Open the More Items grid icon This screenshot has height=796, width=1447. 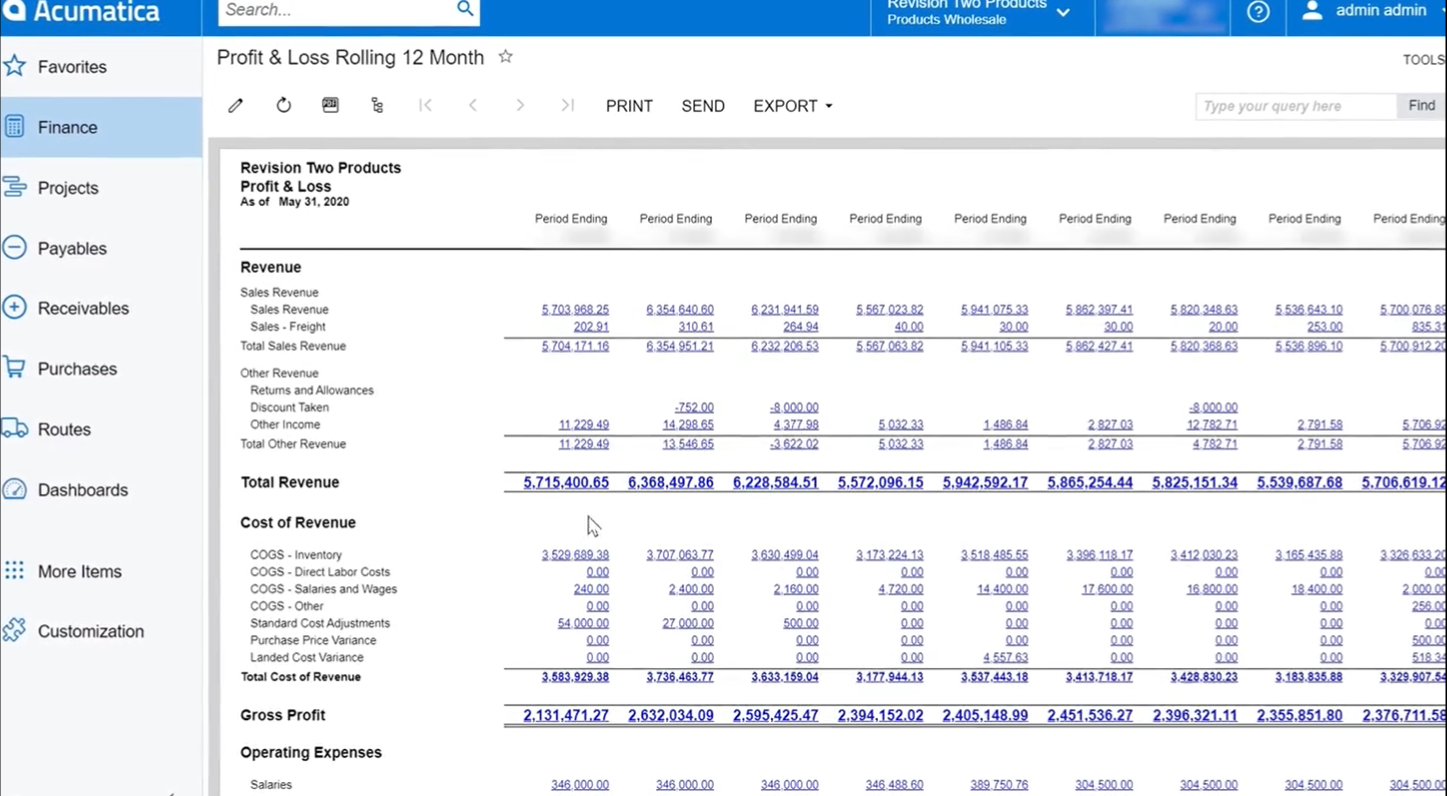[14, 571]
